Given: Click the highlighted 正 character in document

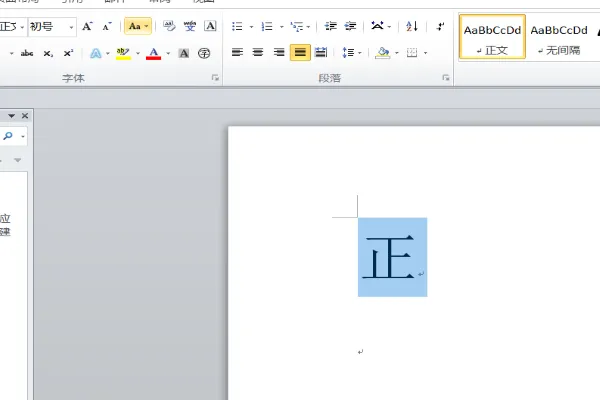Looking at the screenshot, I should (x=390, y=258).
